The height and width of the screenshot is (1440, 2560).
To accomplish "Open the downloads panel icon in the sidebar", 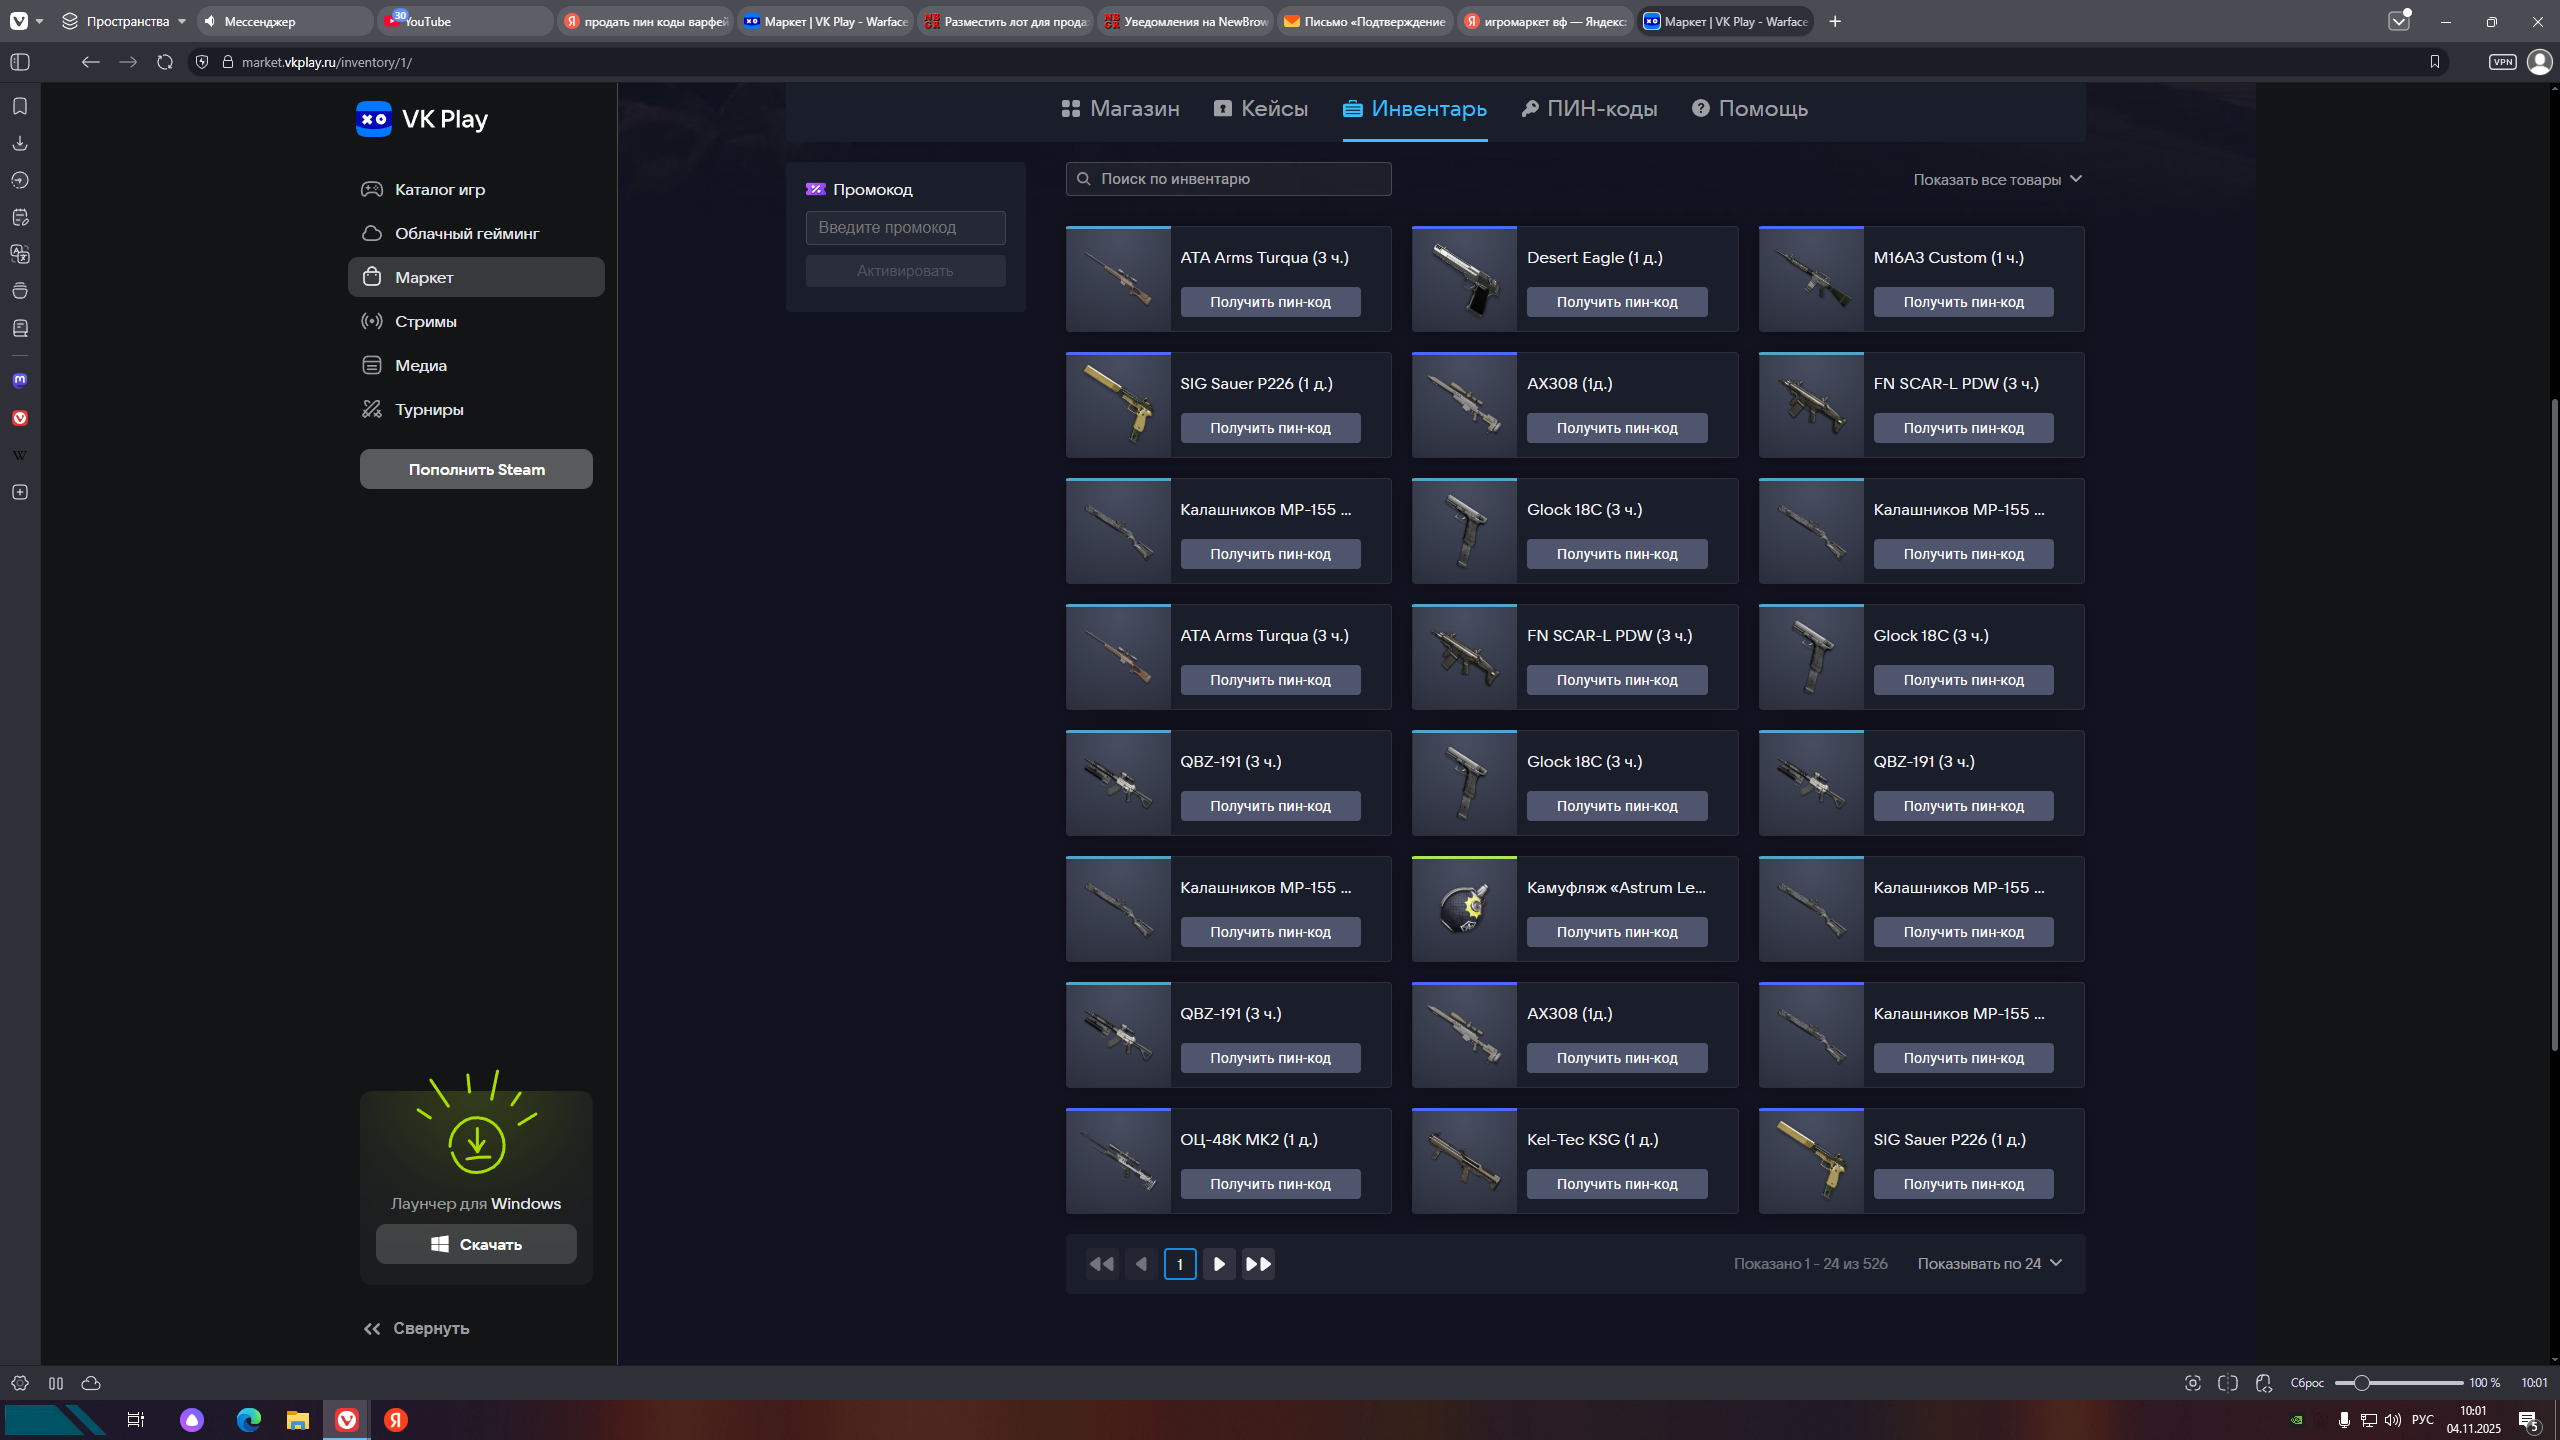I will (20, 143).
